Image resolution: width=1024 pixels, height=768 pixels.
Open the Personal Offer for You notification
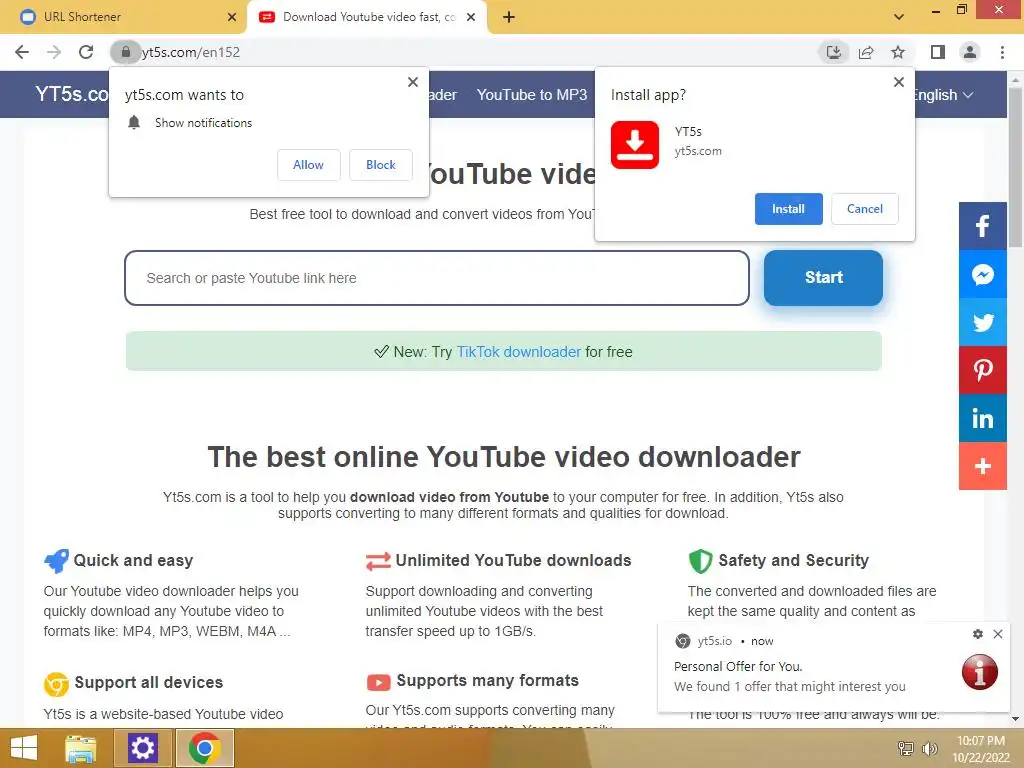point(834,669)
